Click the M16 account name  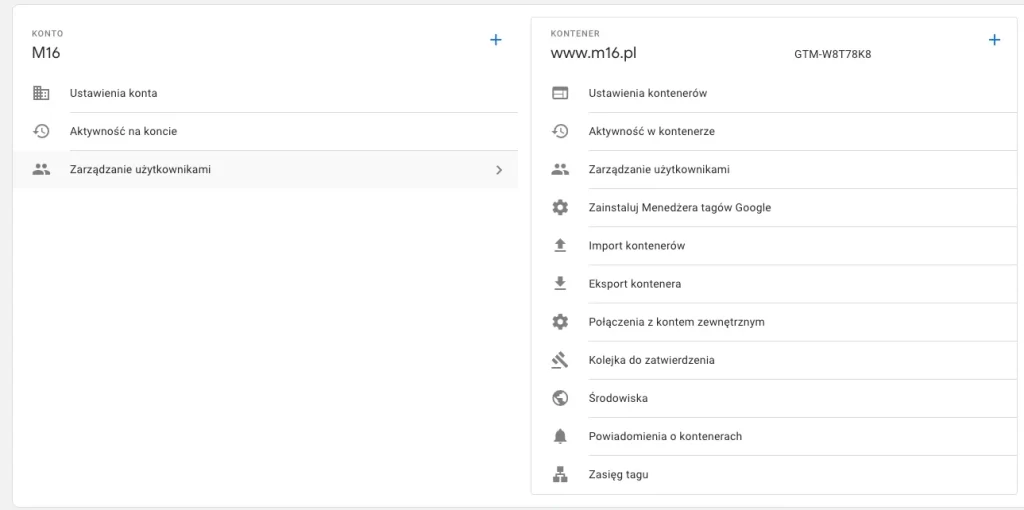46,54
